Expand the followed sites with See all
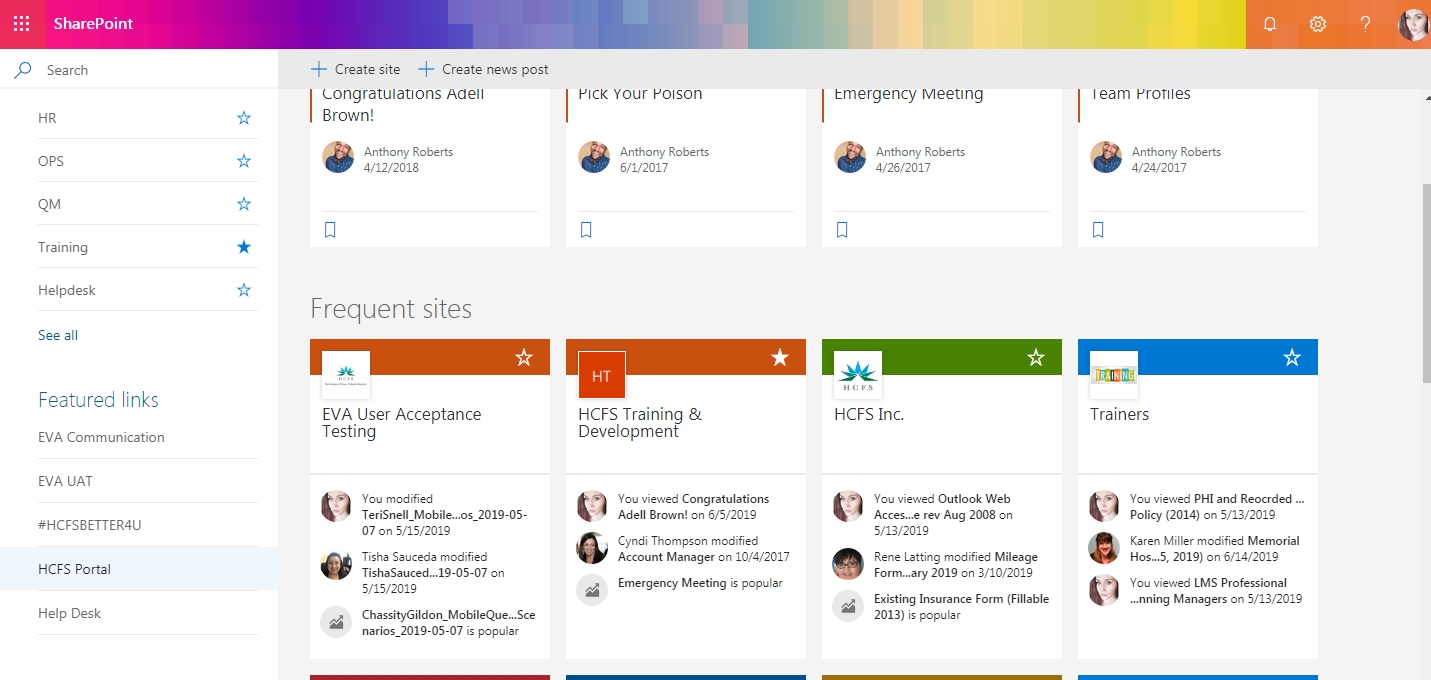1431x680 pixels. [58, 335]
